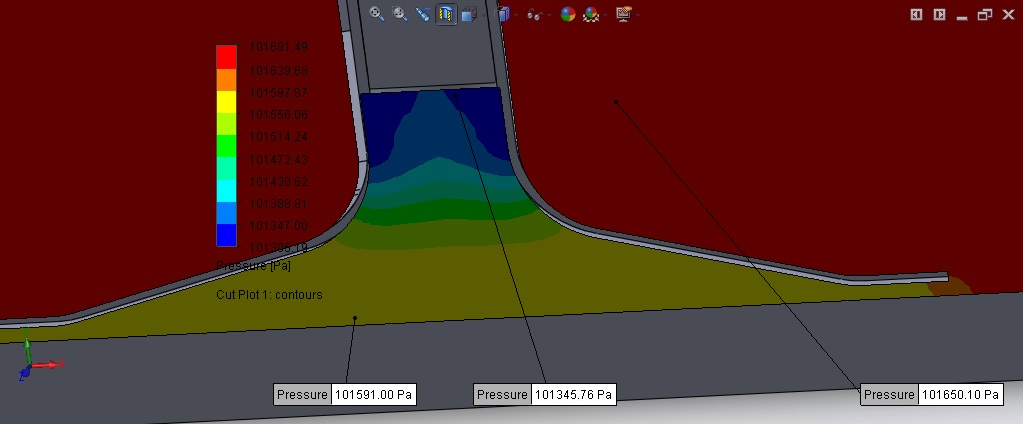Screen dimensions: 1023x424
Task: Click the Cut Plot 1: contours label
Action: tap(269, 295)
